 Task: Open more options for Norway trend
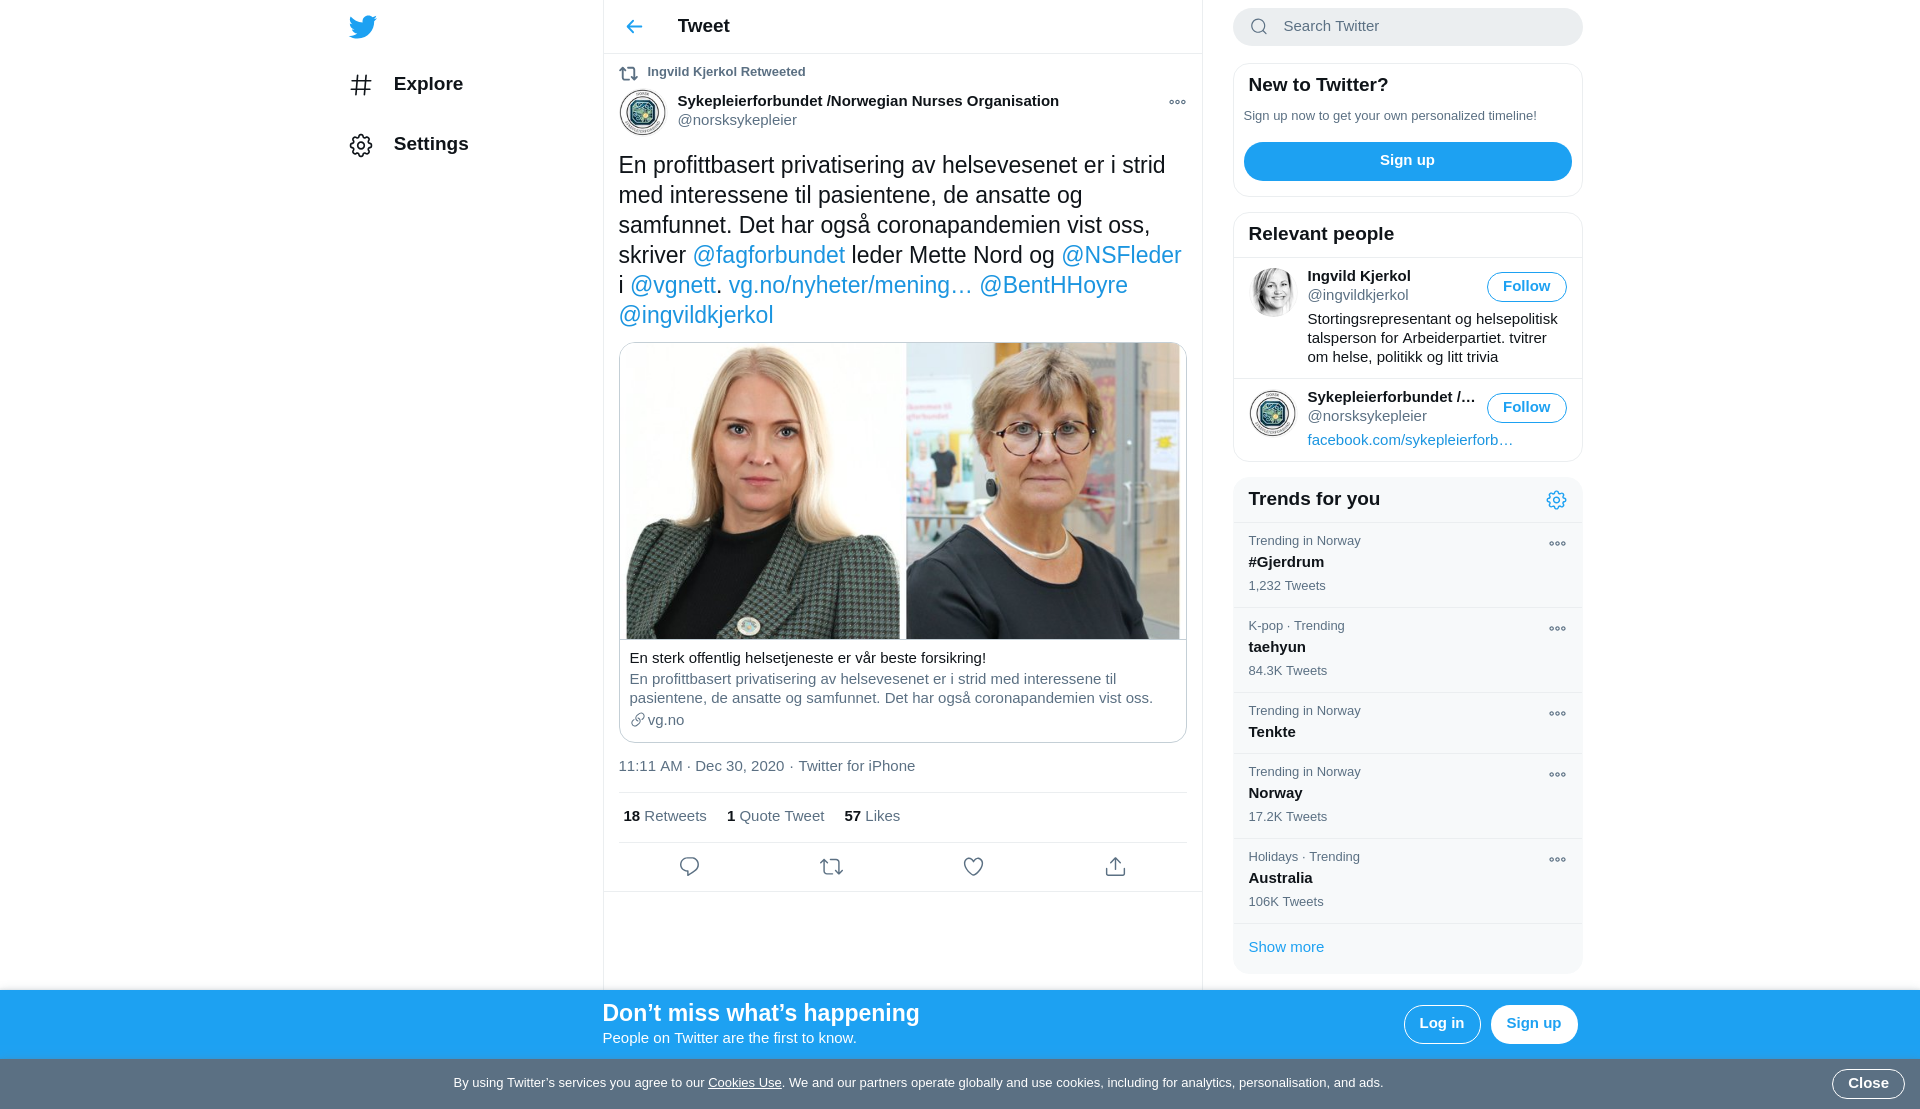pyautogui.click(x=1557, y=775)
